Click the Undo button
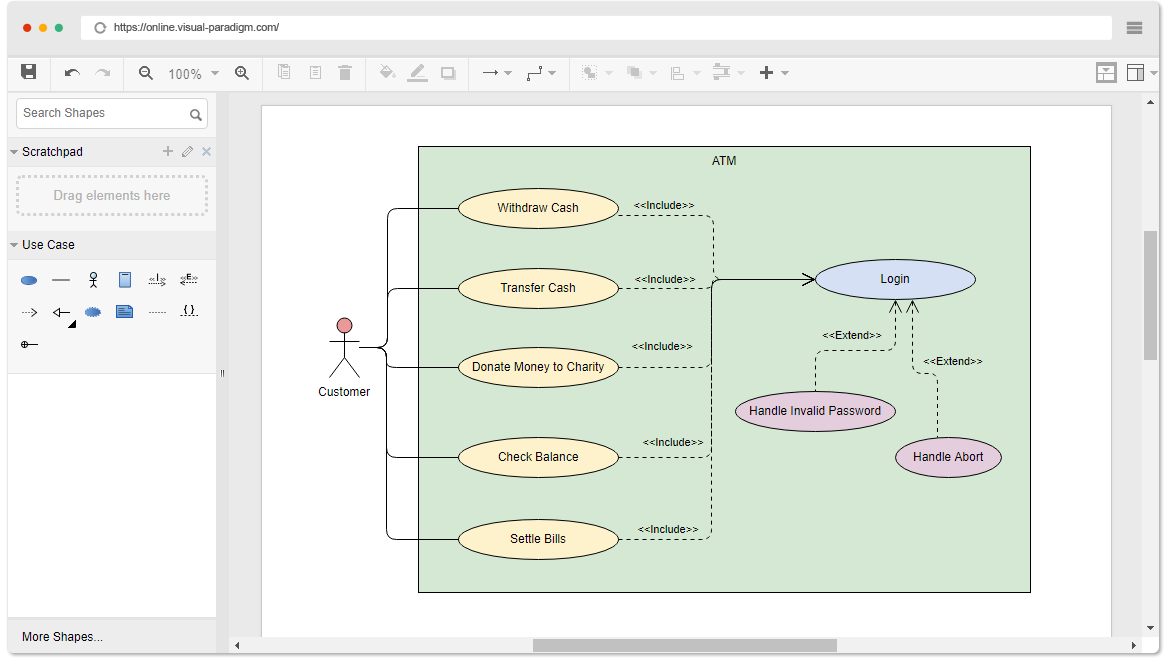Viewport: 1170px width, 665px height. [70, 72]
